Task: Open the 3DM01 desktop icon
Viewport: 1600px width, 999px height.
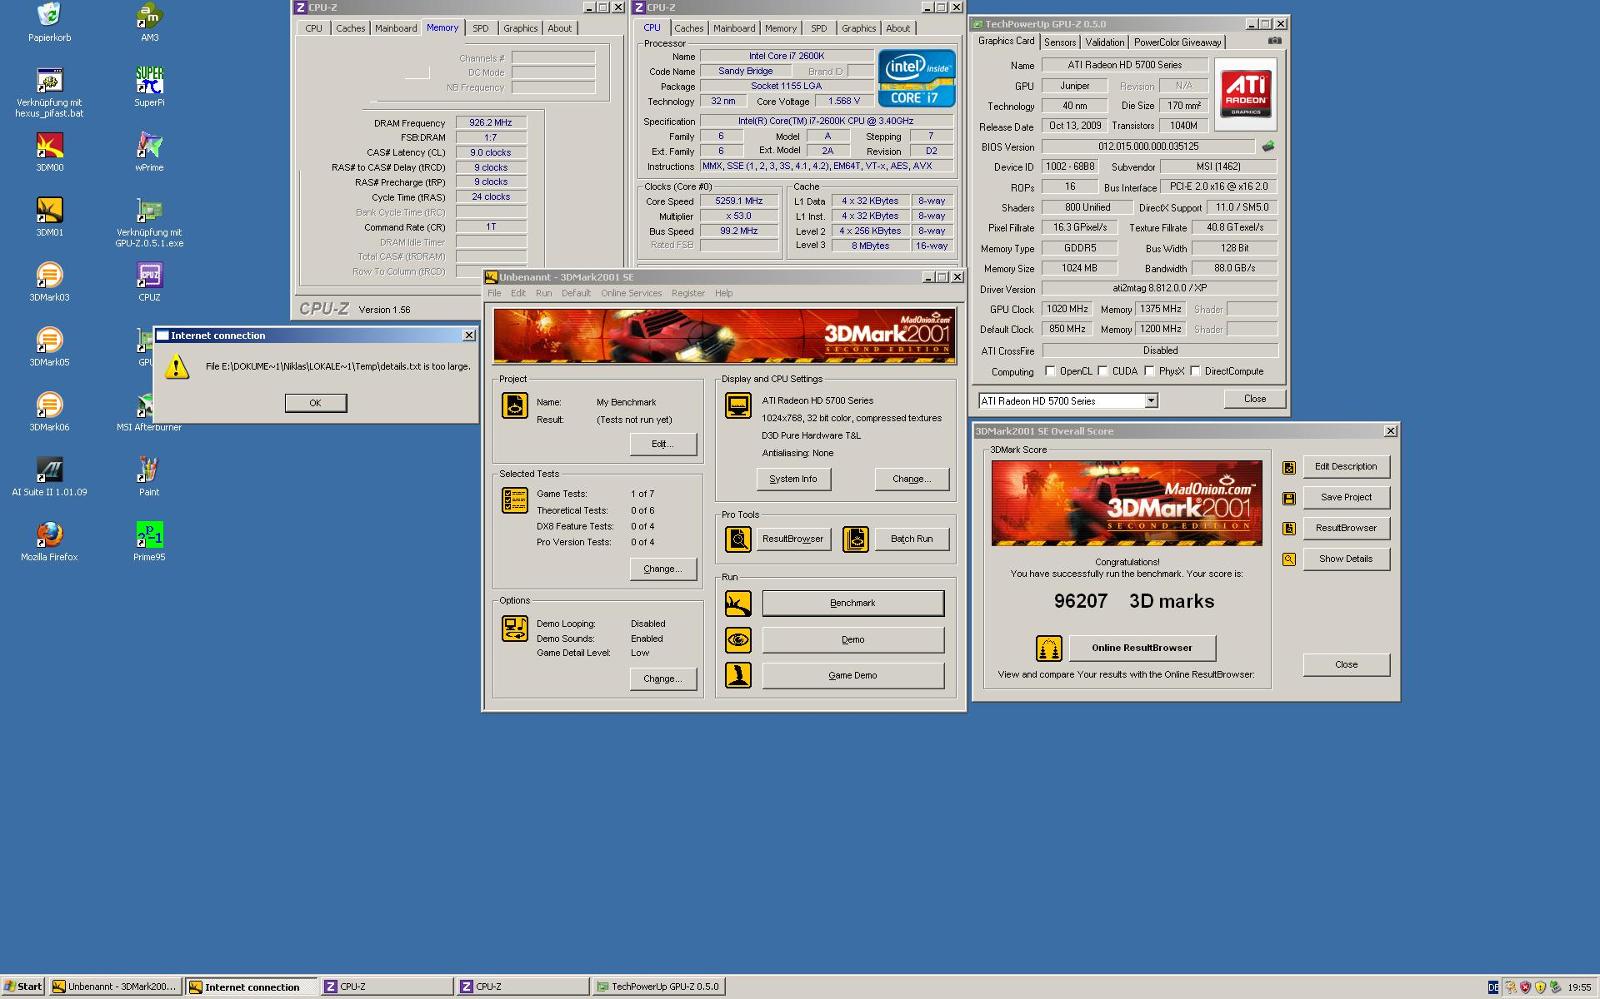Action: pyautogui.click(x=49, y=210)
